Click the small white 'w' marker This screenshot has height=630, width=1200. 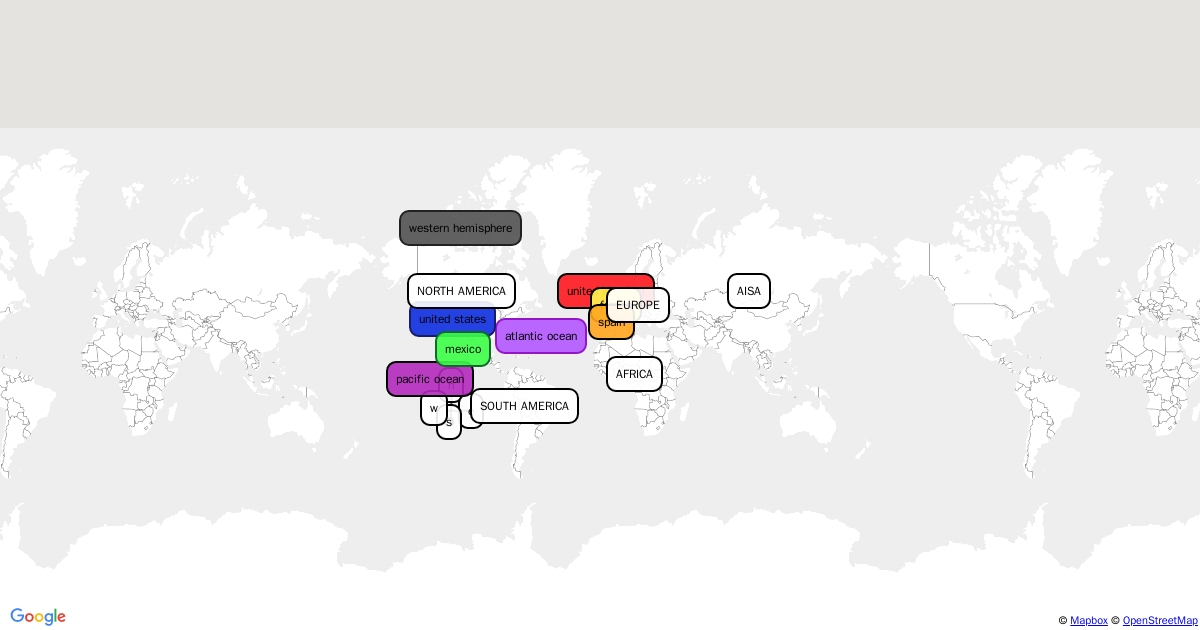(433, 410)
